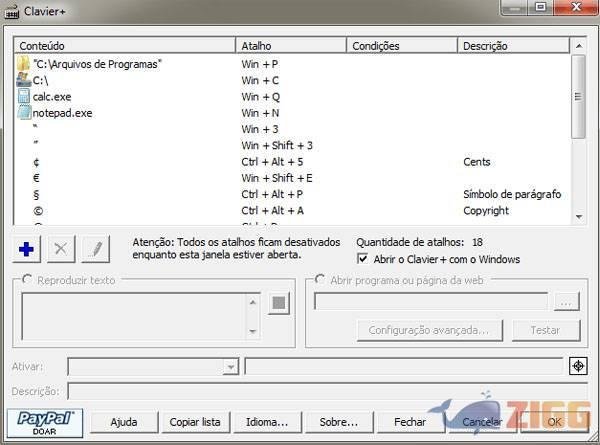This screenshot has width=600, height=445.
Task: Open the Ativar dropdown list
Action: pos(231,367)
